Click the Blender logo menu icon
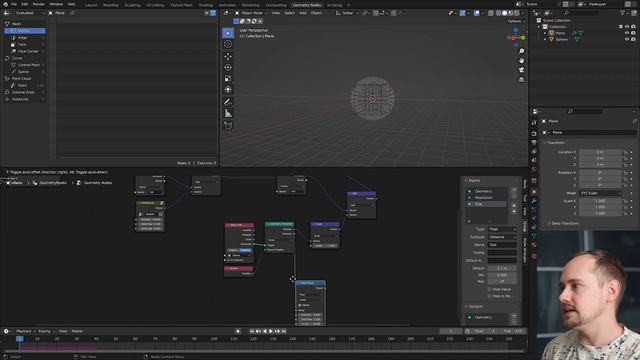The image size is (640, 360). tap(5, 4)
